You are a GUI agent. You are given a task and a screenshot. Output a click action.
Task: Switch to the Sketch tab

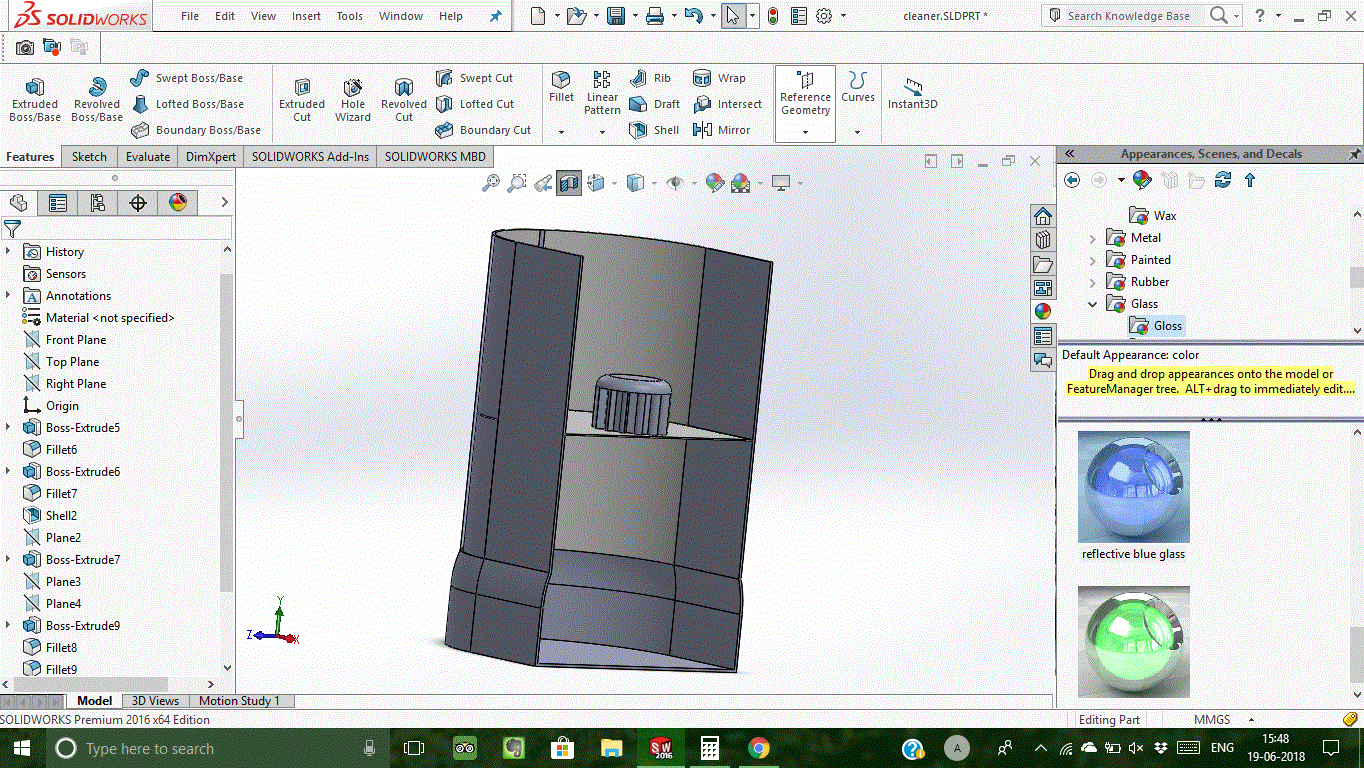pyautogui.click(x=89, y=157)
